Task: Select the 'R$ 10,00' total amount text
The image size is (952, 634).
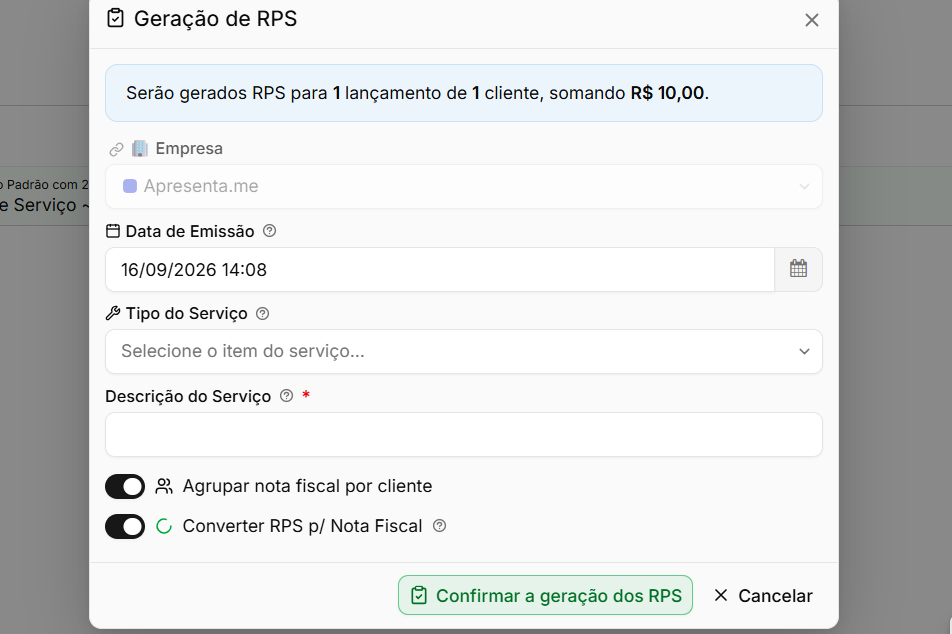Action: [667, 93]
